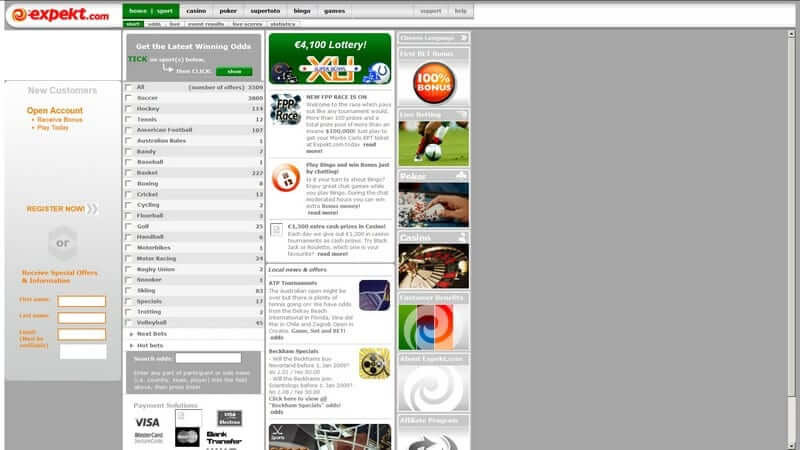Click the VISA payment logo
Screen dimensions: 800x450
[x=147, y=422]
